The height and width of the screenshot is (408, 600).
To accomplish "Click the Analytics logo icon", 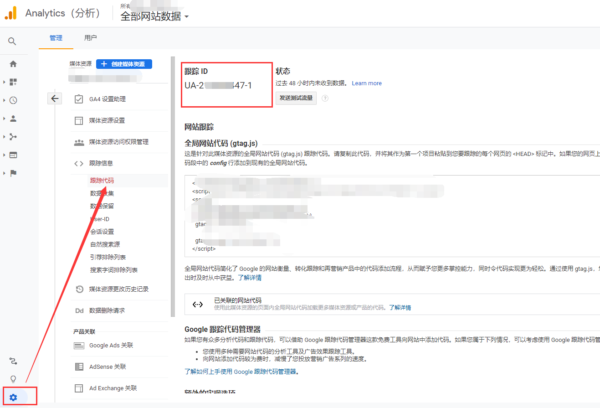I will point(11,13).
